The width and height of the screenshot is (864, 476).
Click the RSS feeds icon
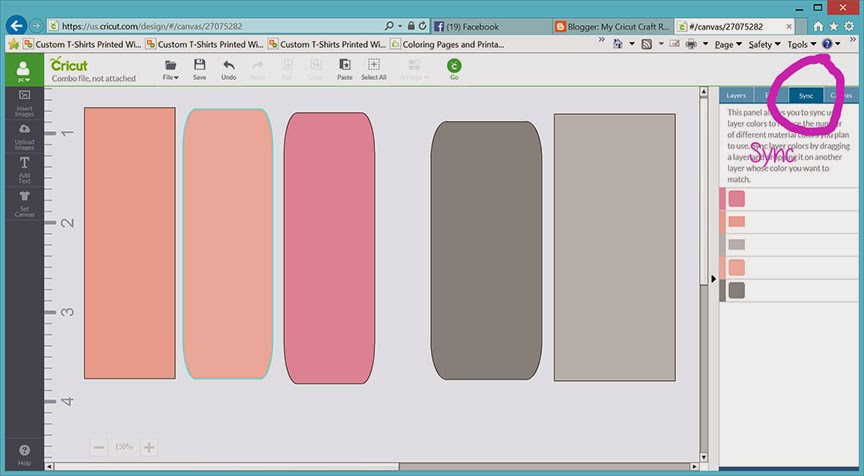point(647,44)
